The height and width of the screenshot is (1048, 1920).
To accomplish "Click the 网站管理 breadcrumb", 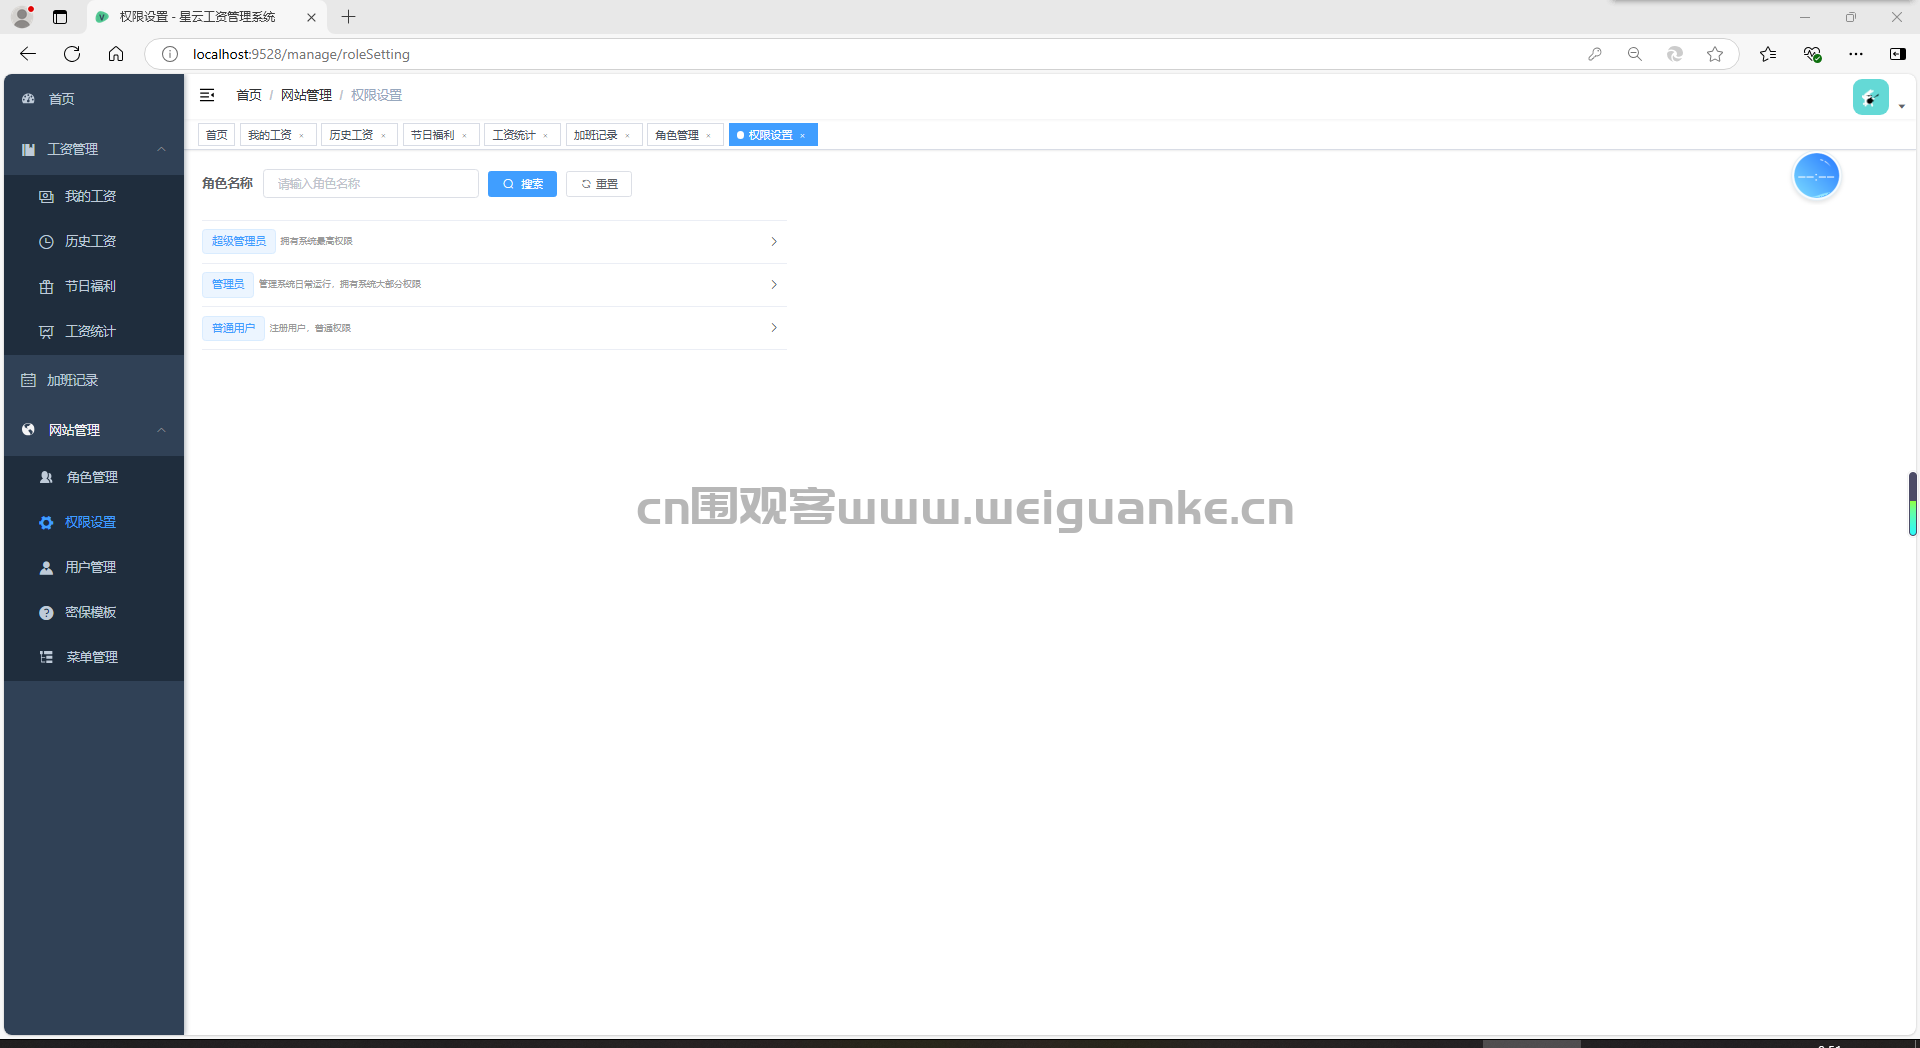I will [306, 95].
